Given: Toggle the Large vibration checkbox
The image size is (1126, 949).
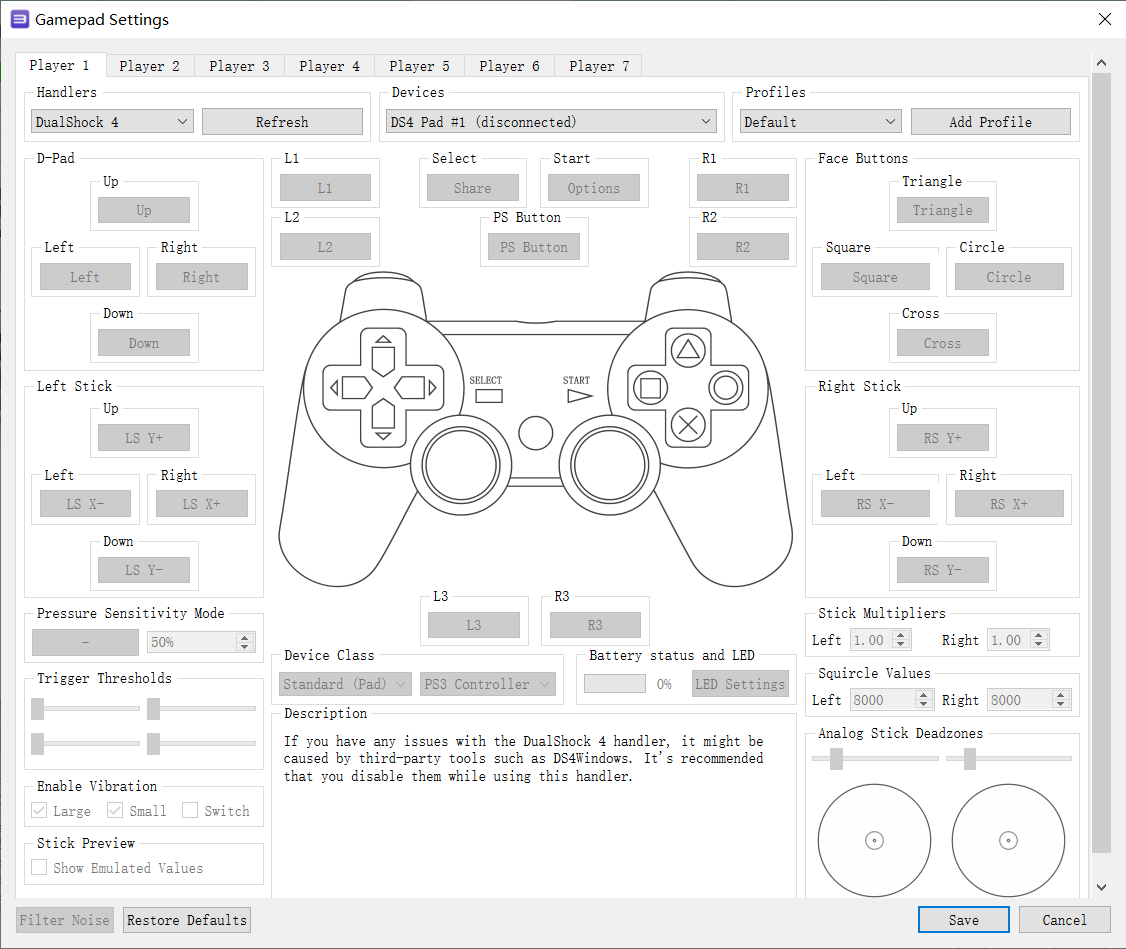Looking at the screenshot, I should pos(39,810).
